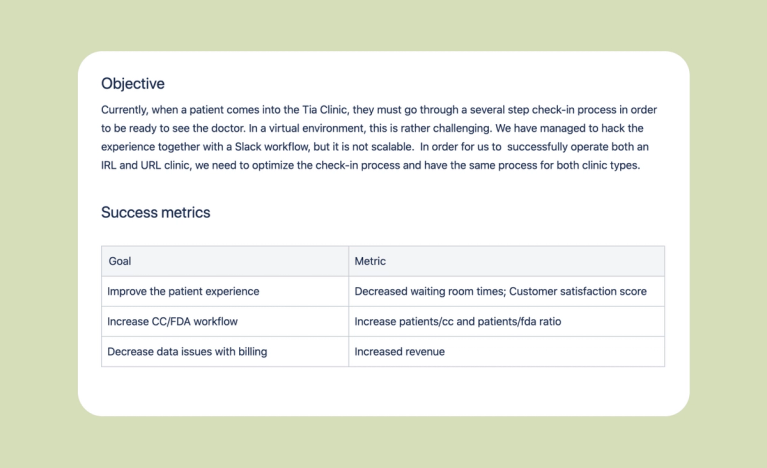Click the Objective heading
The height and width of the screenshot is (468, 767).
coord(133,84)
